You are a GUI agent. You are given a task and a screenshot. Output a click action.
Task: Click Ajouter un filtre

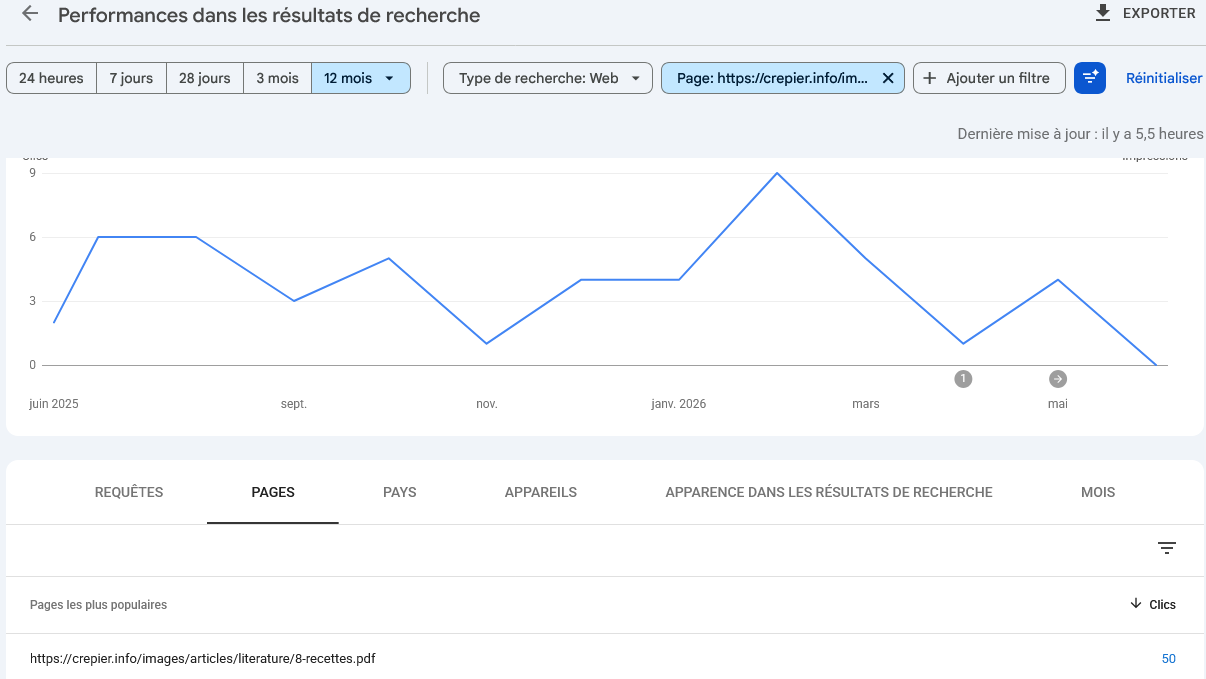click(x=988, y=78)
